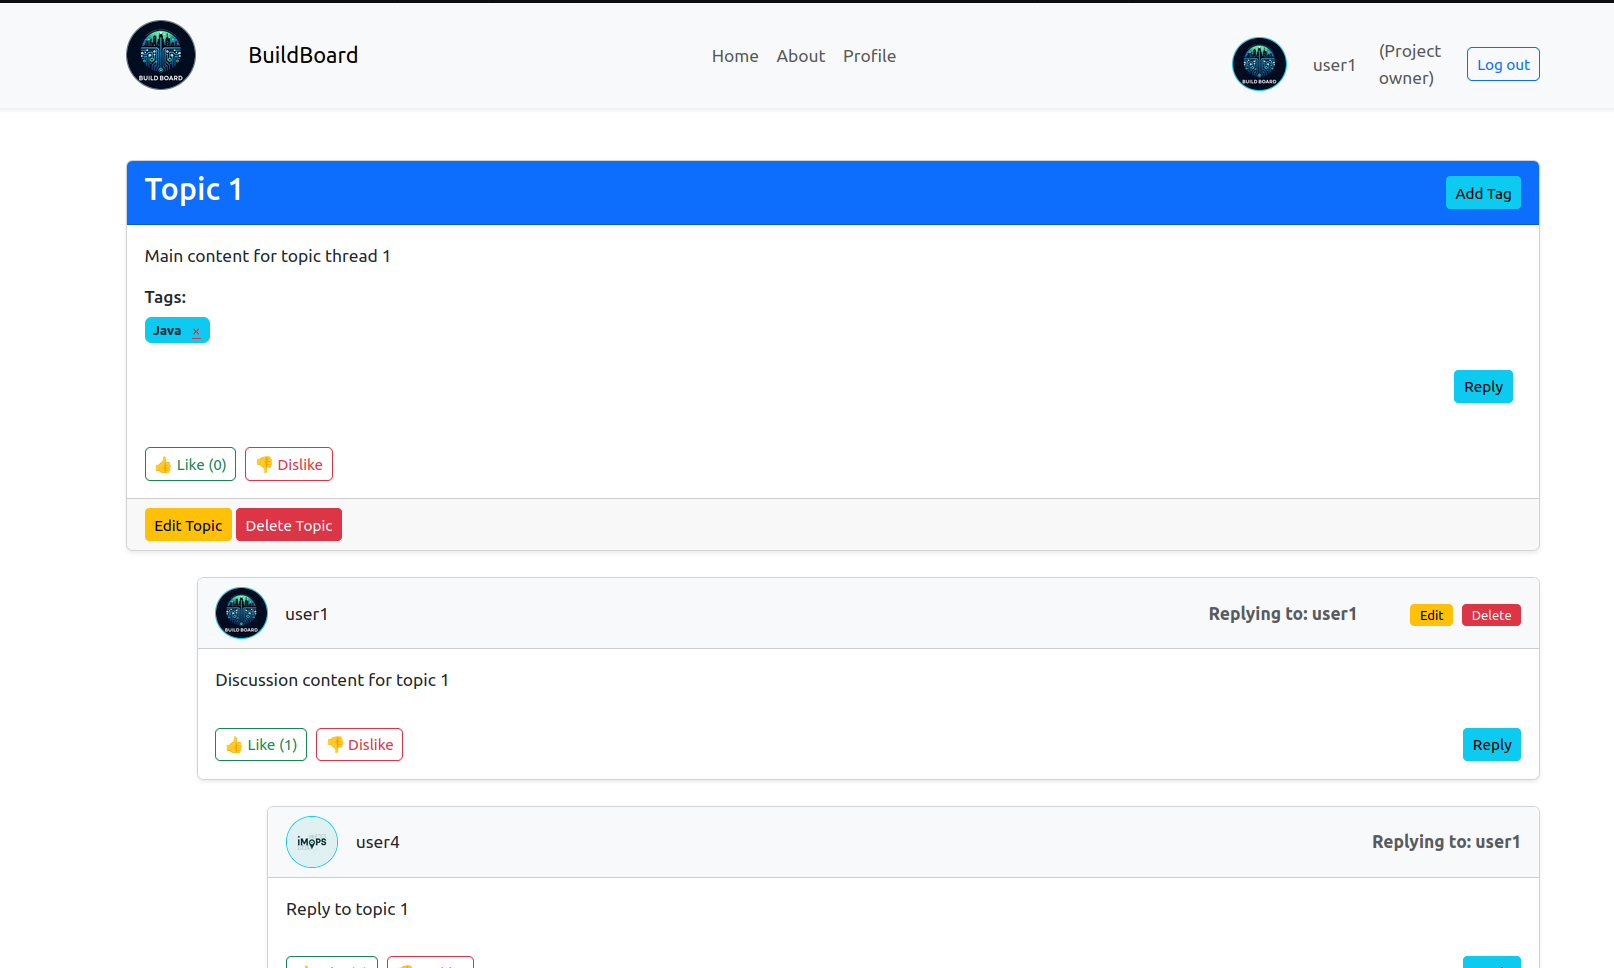
Task: Click user1's avatar in the top navbar
Action: [x=1259, y=64]
